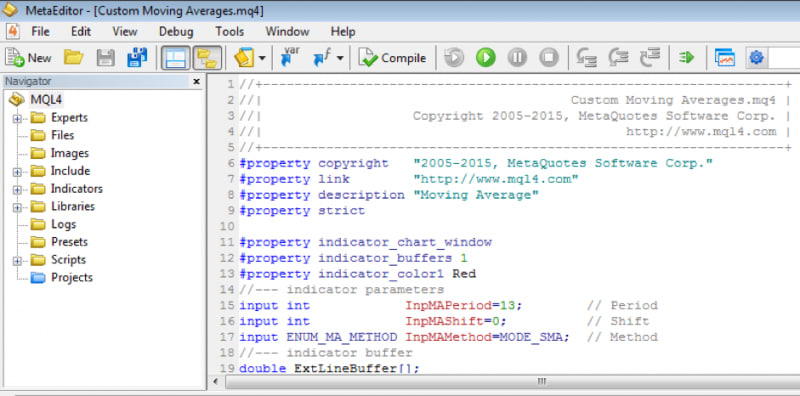Open the Edit menu
The height and width of the screenshot is (396, 800).
[x=81, y=32]
